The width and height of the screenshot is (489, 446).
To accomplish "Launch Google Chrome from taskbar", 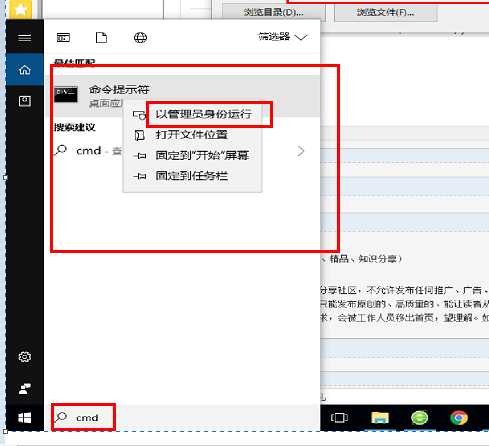I will [x=459, y=418].
